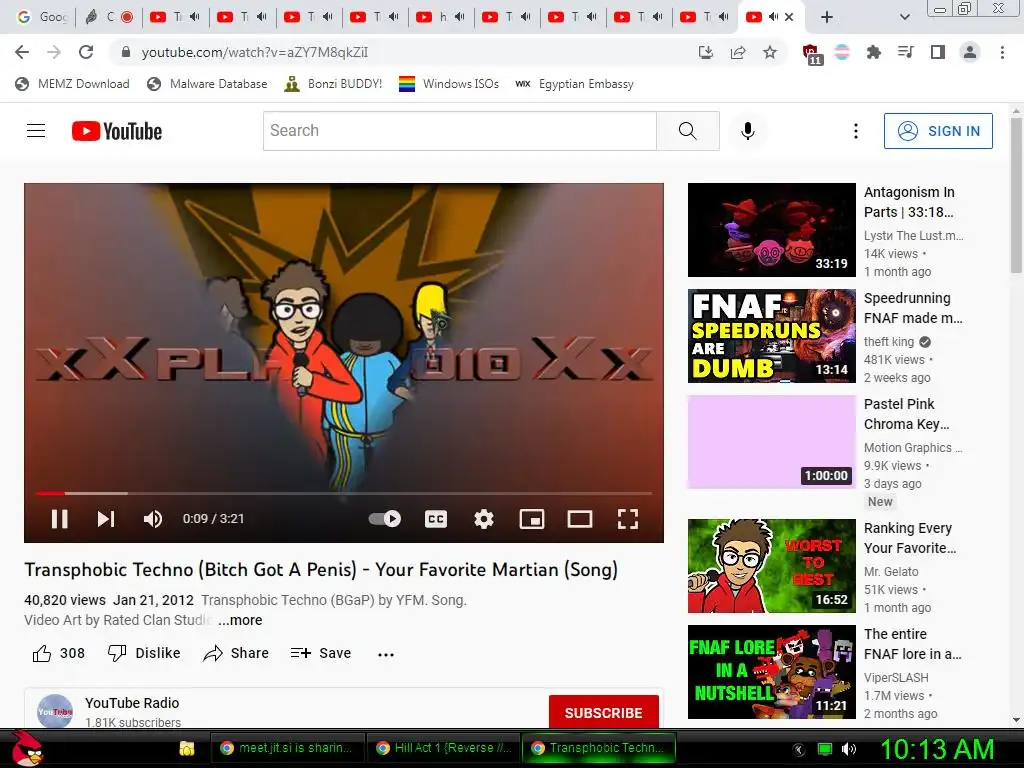Expand description with ...more
The width and height of the screenshot is (1024, 768).
(x=240, y=620)
